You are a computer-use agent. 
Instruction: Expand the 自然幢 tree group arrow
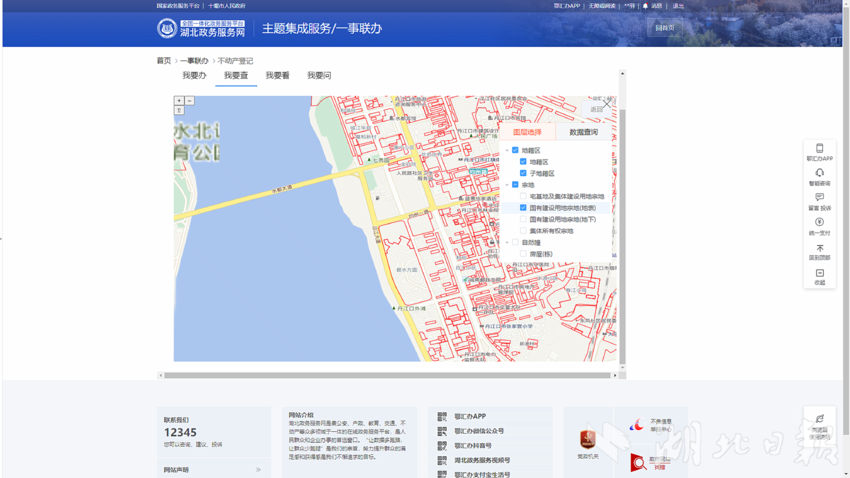(x=507, y=242)
